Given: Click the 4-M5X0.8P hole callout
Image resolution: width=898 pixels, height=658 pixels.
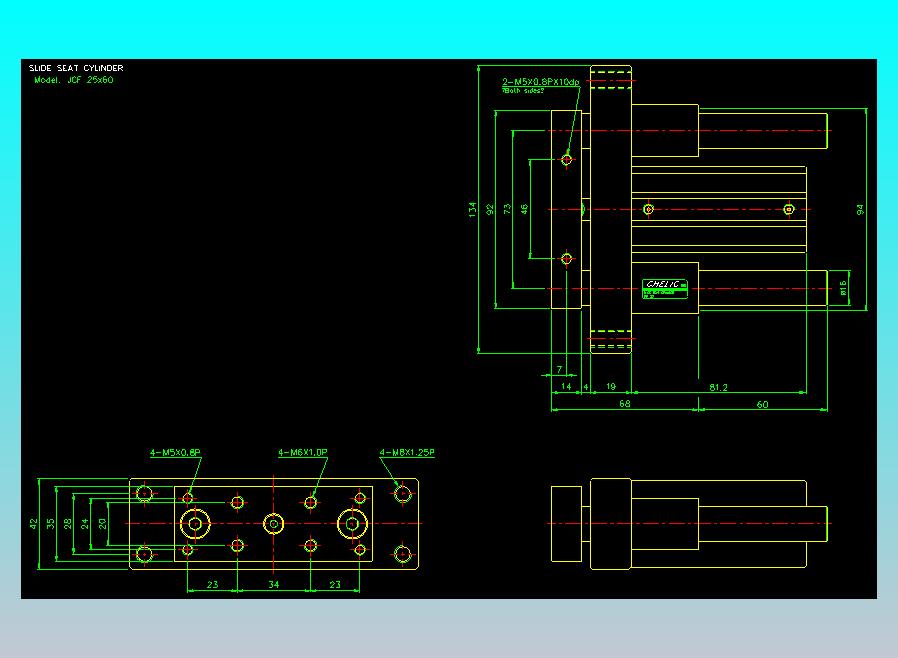Looking at the screenshot, I should pyautogui.click(x=175, y=452).
